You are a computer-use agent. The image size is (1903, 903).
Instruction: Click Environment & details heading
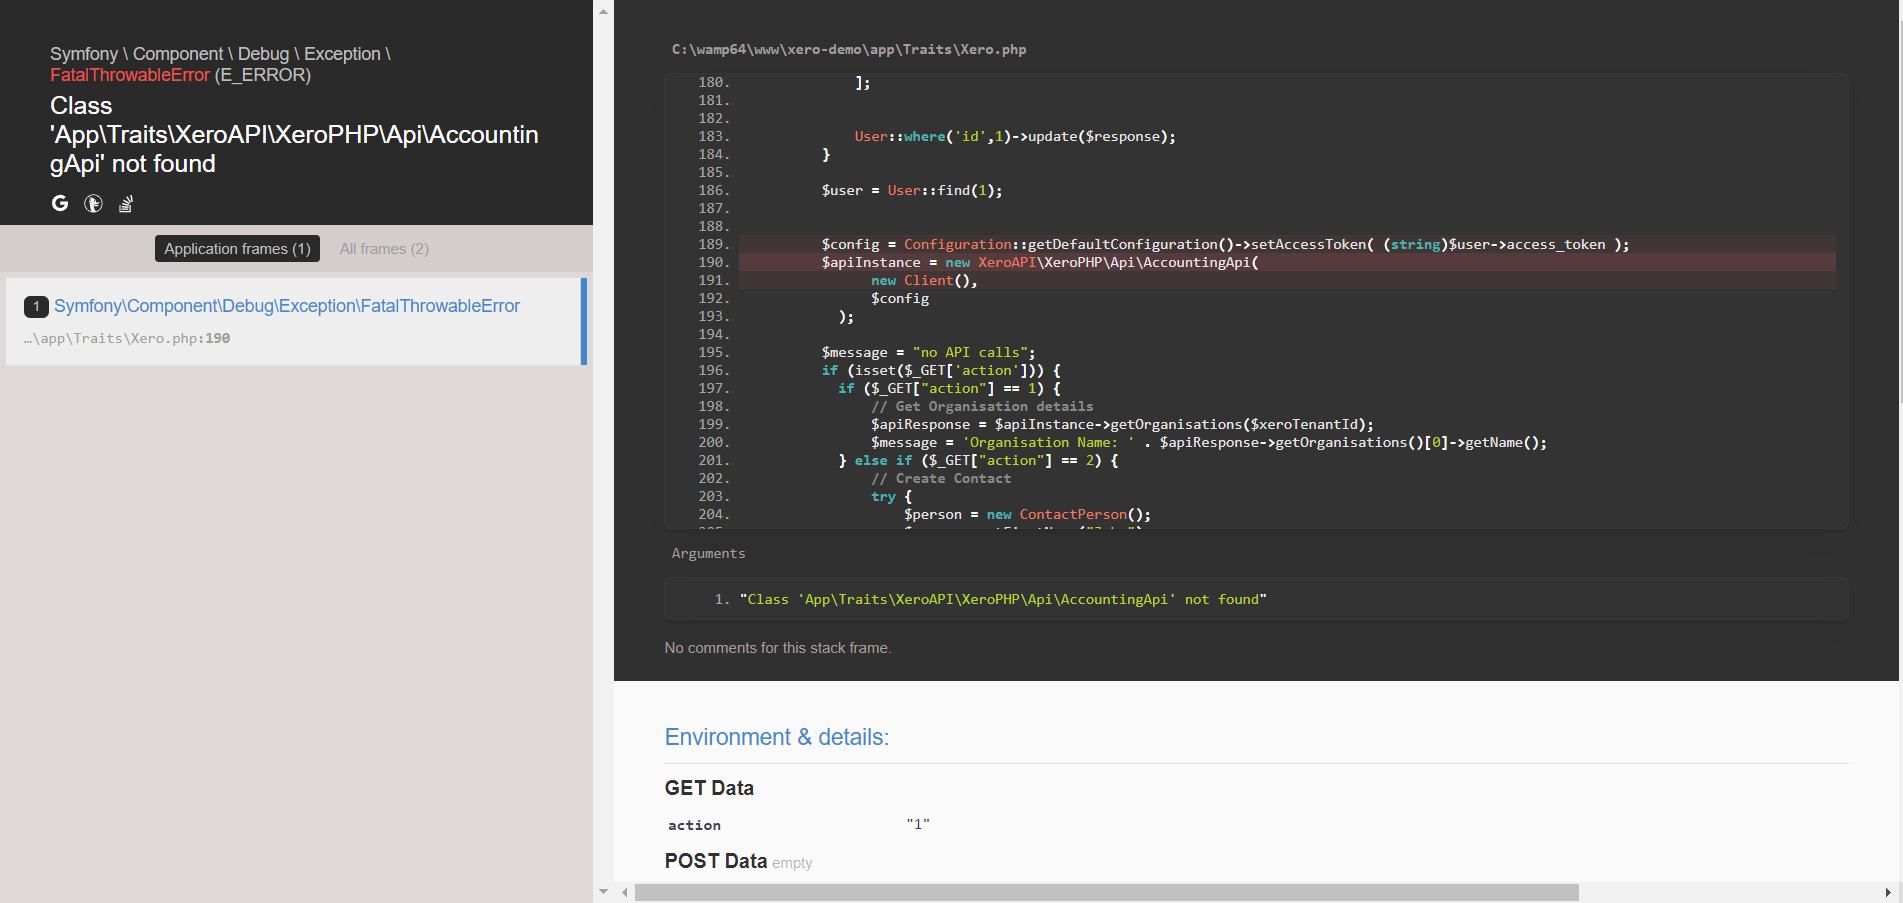777,737
